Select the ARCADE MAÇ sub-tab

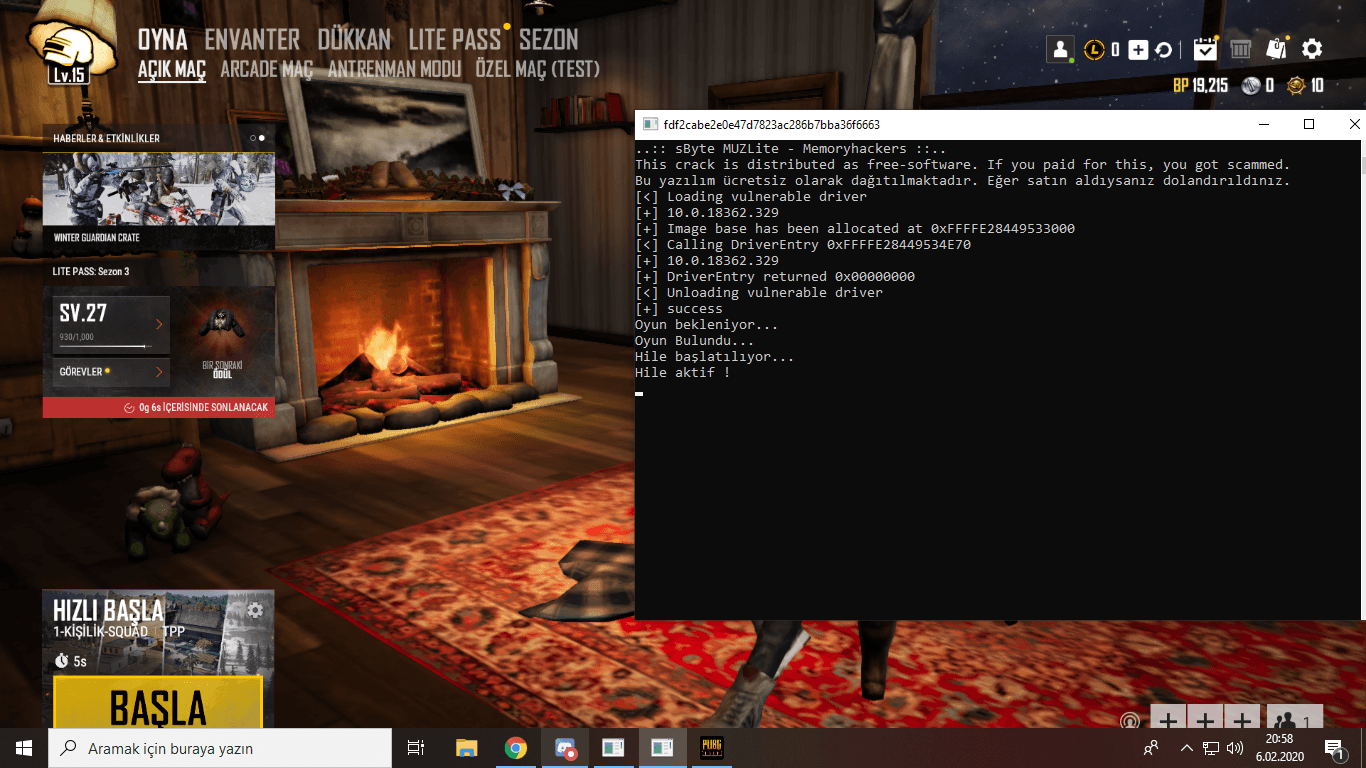[x=266, y=69]
